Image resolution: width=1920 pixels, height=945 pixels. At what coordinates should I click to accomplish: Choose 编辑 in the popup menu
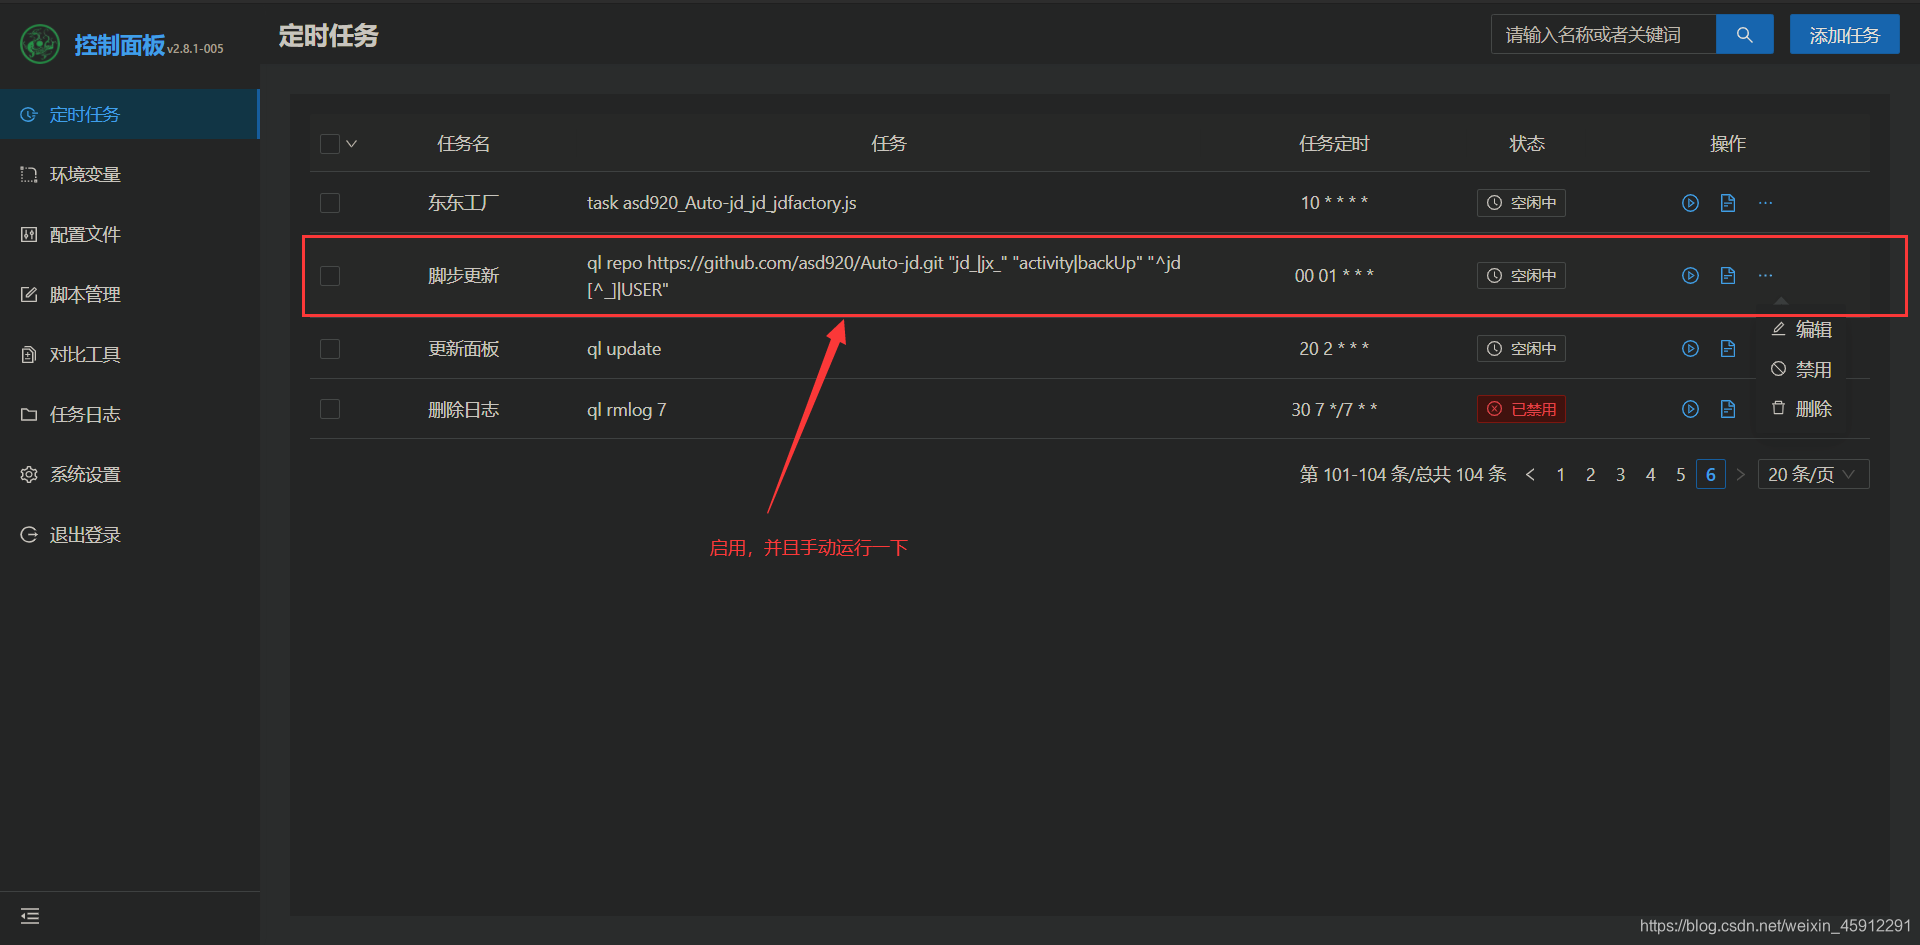[1801, 329]
